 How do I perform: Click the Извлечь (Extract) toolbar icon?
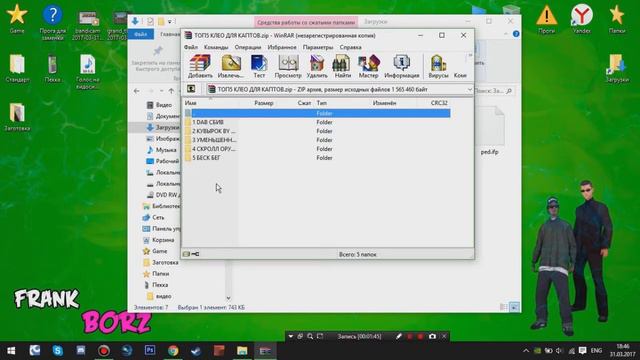coord(231,67)
